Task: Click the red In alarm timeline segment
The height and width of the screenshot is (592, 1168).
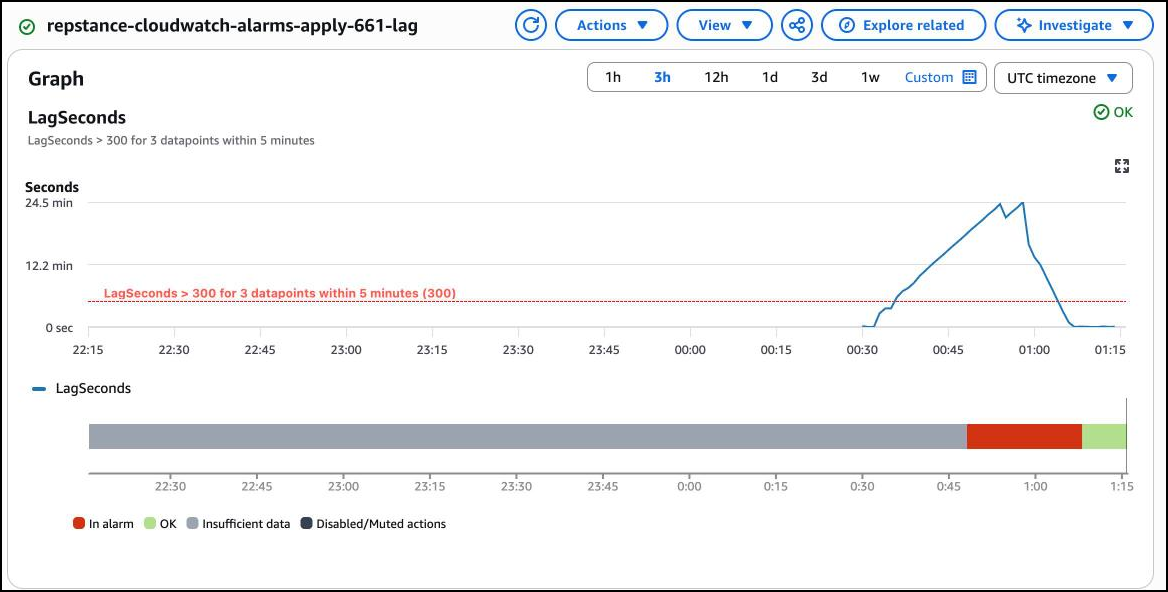Action: click(1024, 436)
